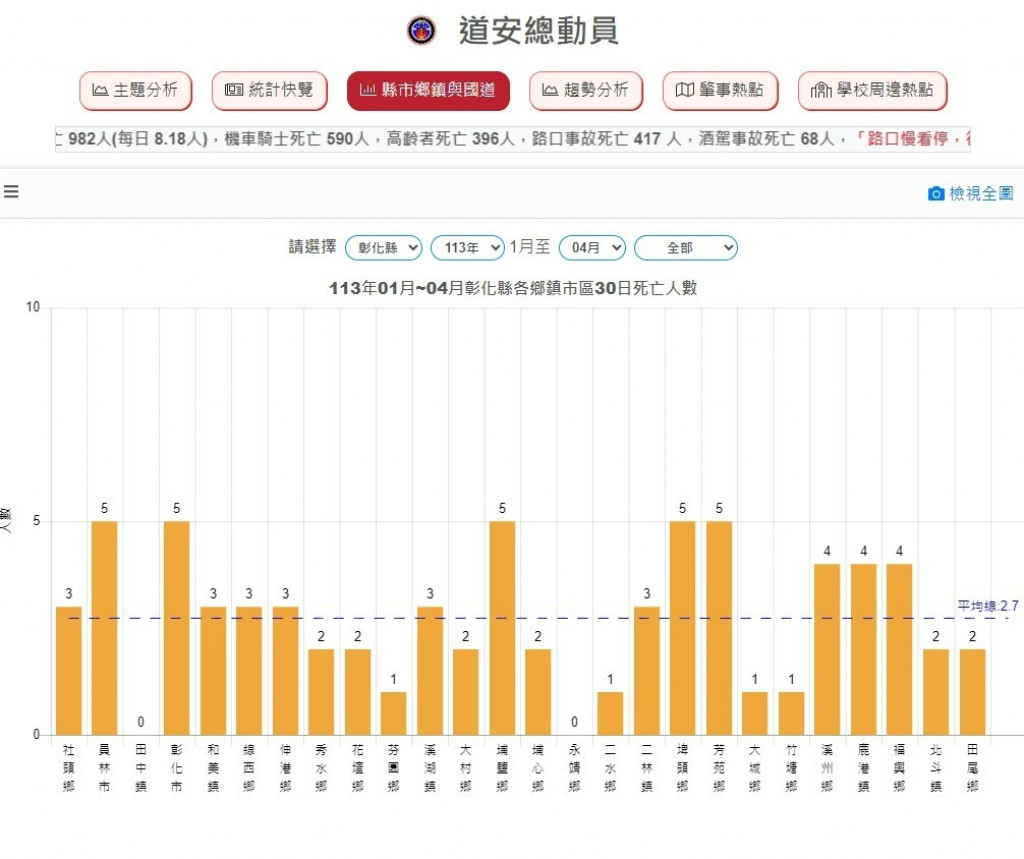This screenshot has height=859, width=1024.
Task: Click the 平均線 2.7 average line label
Action: coord(987,606)
